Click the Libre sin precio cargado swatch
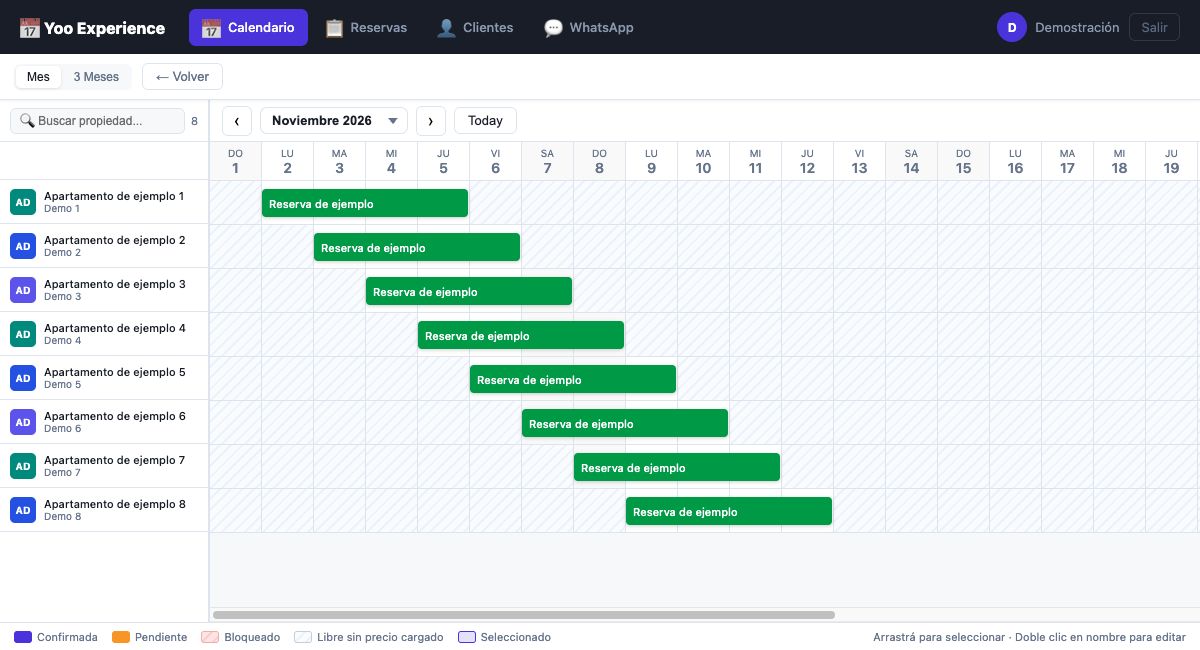The height and width of the screenshot is (650, 1200). [x=303, y=637]
